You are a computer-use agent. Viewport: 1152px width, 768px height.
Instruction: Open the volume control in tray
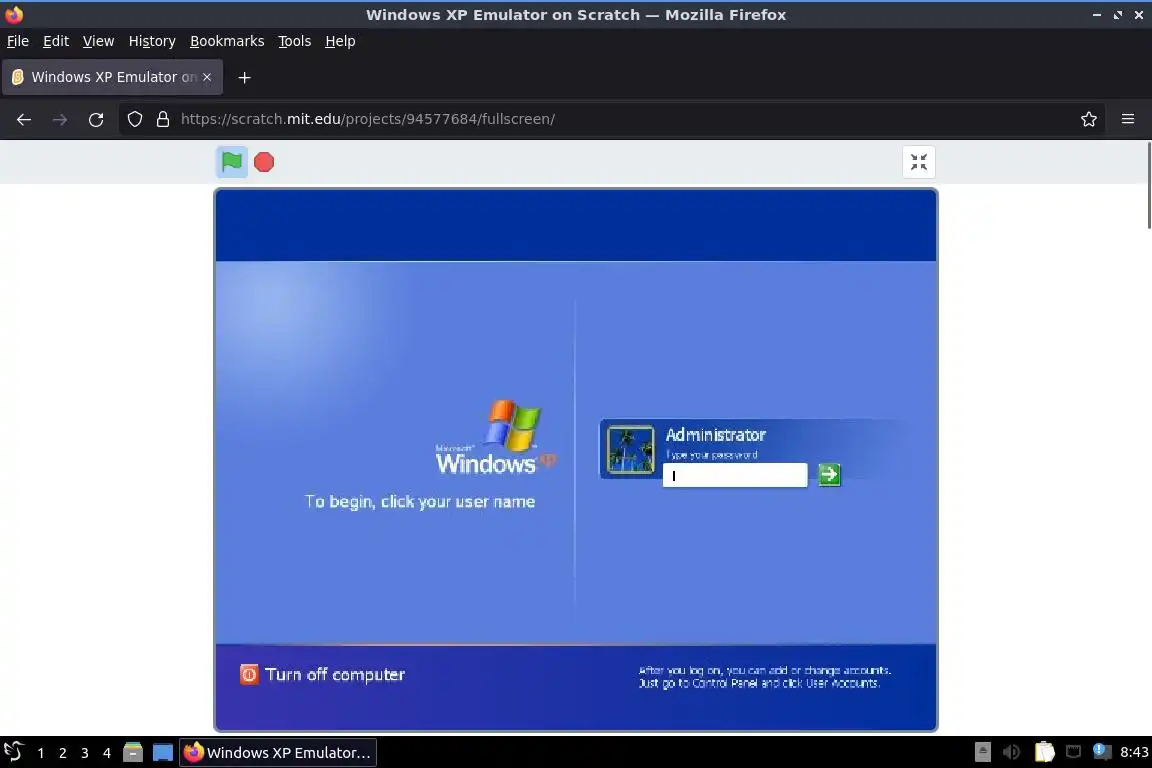[x=1012, y=752]
